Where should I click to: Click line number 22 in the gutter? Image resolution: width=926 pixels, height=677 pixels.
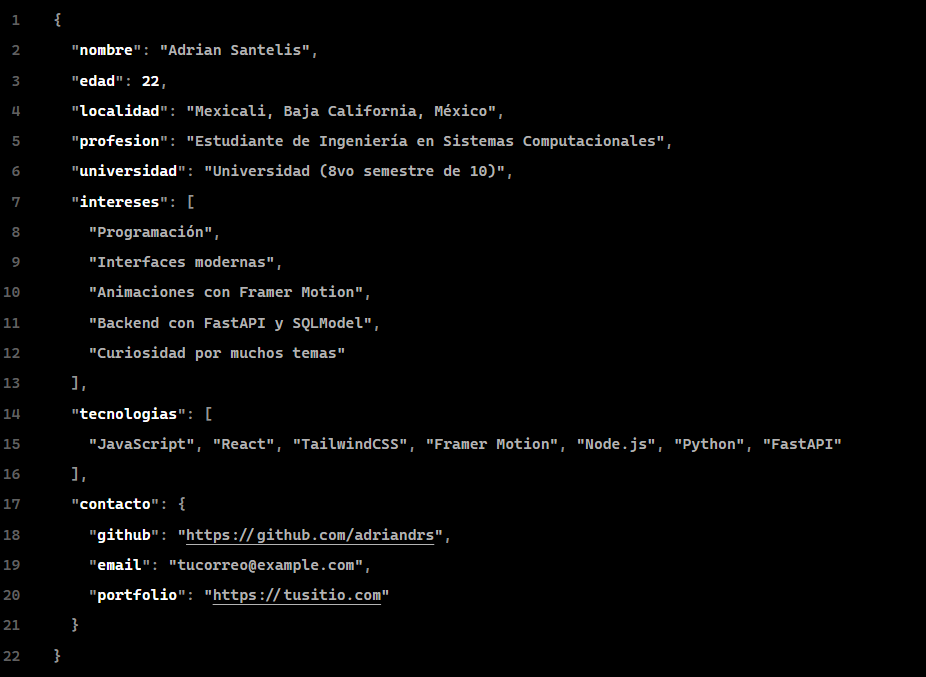pyautogui.click(x=12, y=656)
